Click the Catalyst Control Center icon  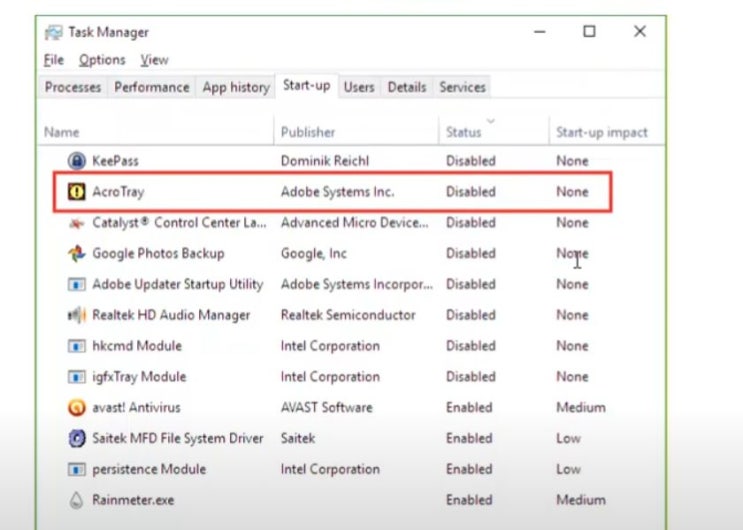coord(76,223)
